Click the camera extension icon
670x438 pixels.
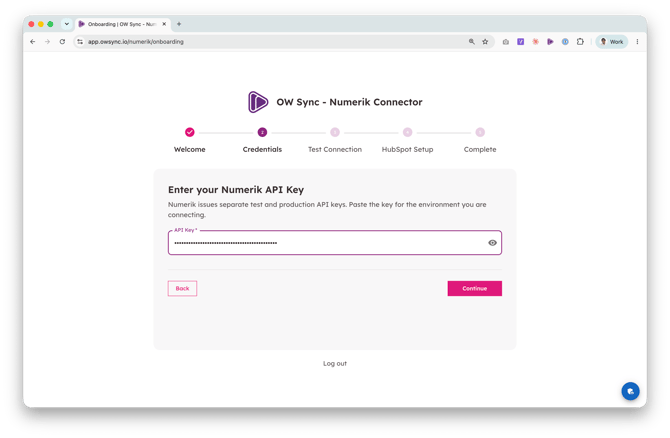click(x=505, y=41)
